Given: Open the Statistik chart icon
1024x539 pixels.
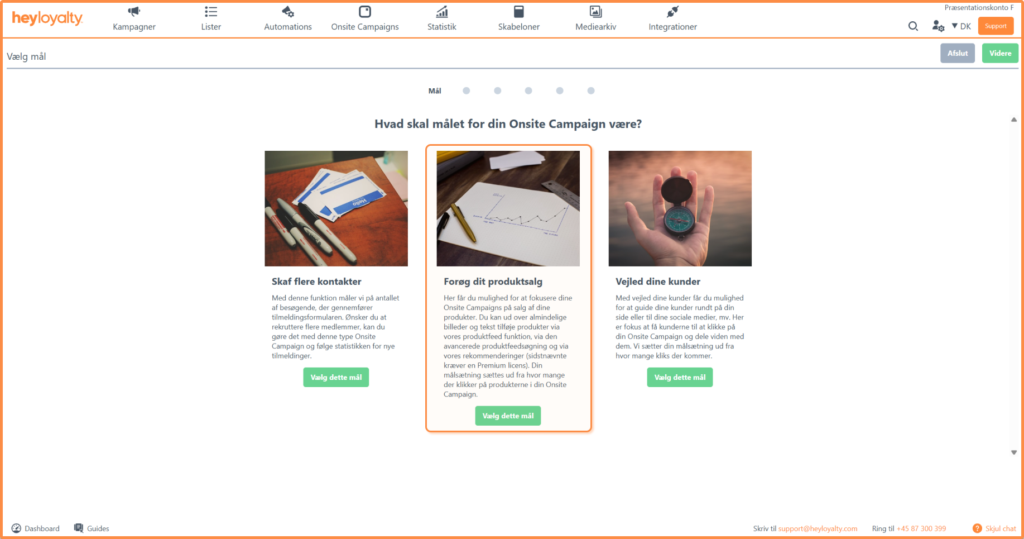Looking at the screenshot, I should pyautogui.click(x=442, y=12).
